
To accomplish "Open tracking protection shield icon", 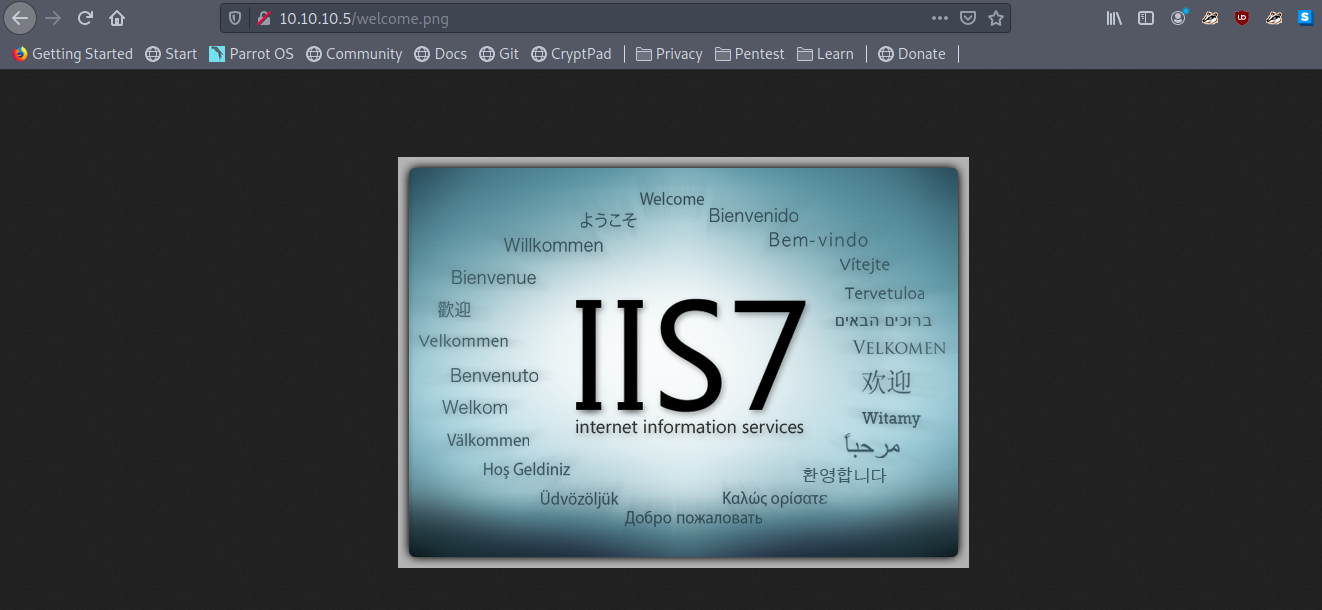I will [x=235, y=18].
